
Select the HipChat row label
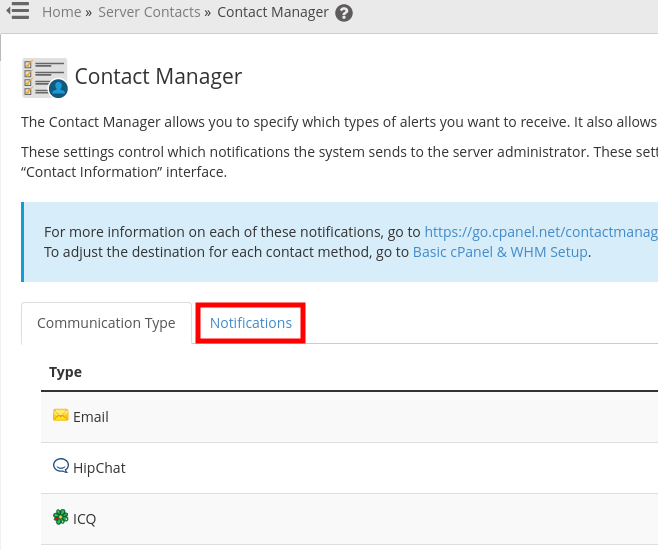click(x=99, y=468)
